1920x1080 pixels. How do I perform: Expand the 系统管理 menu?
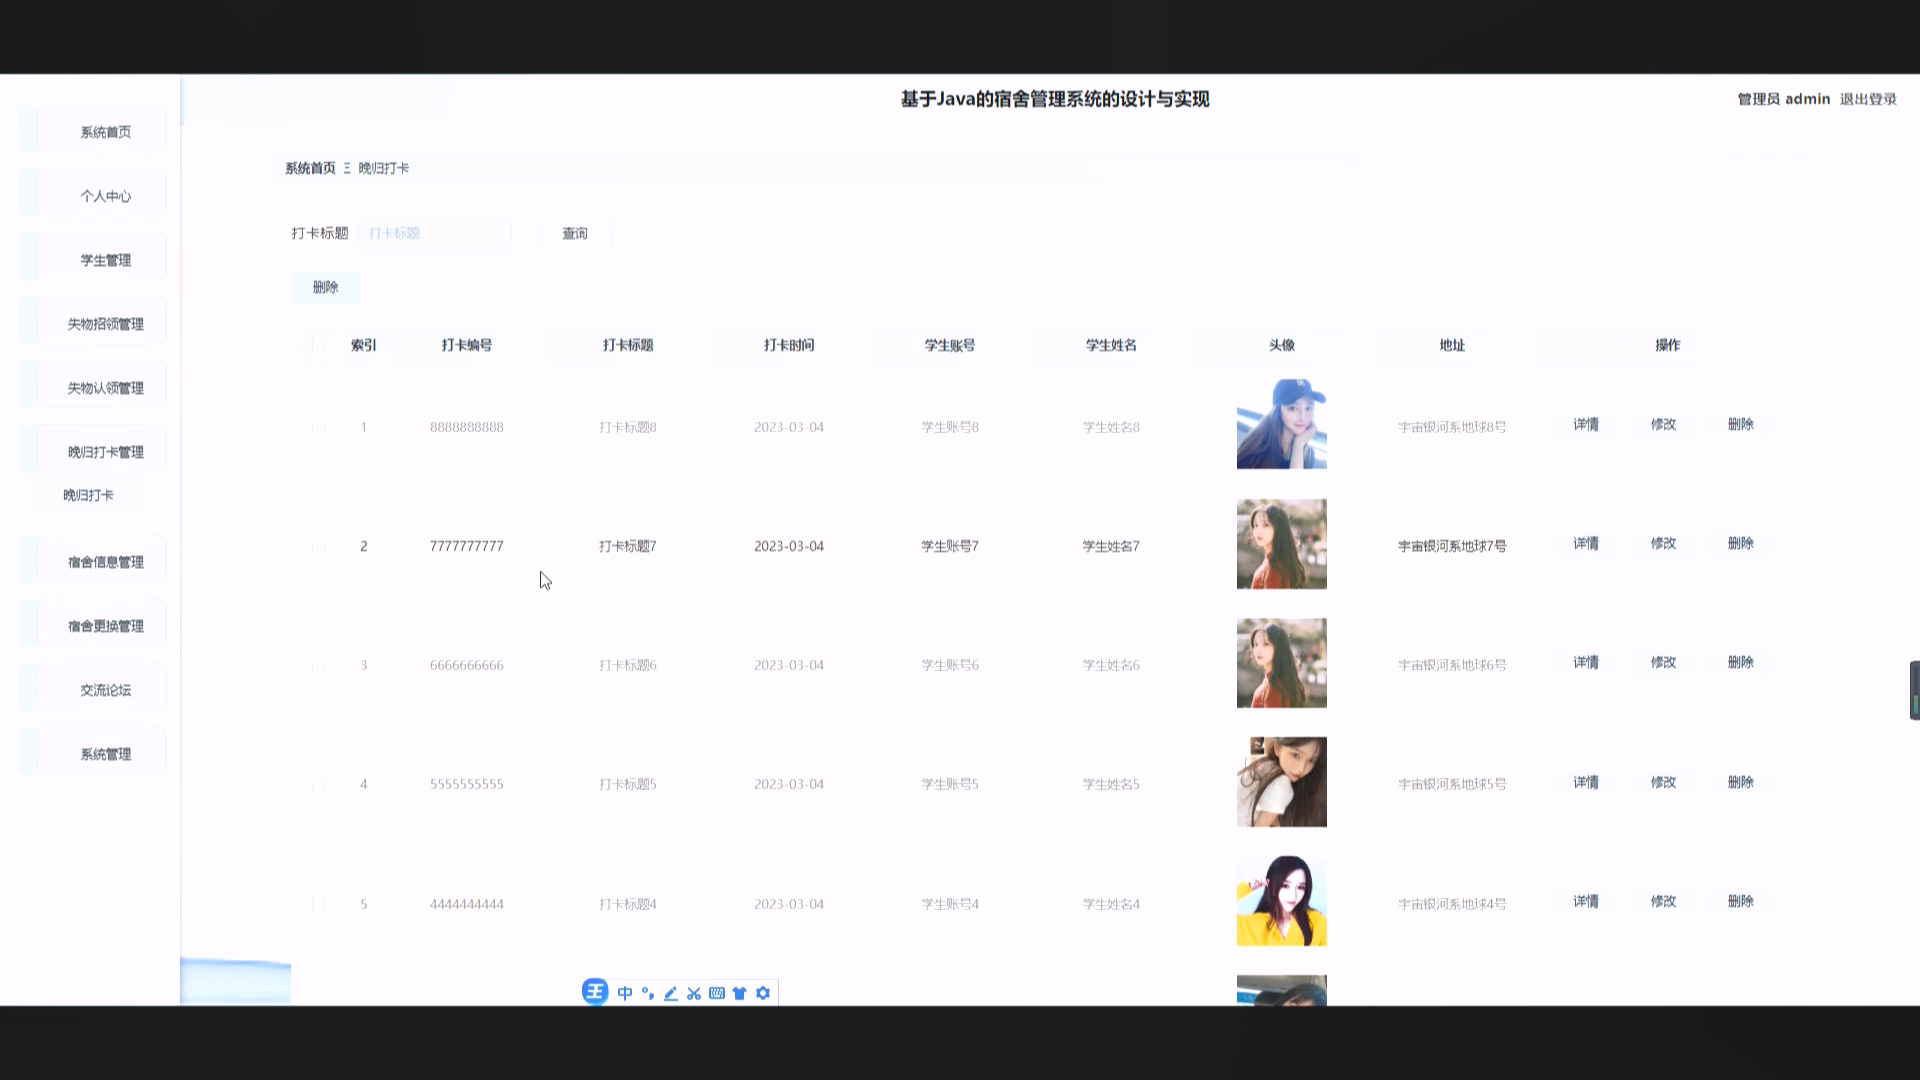[x=104, y=754]
